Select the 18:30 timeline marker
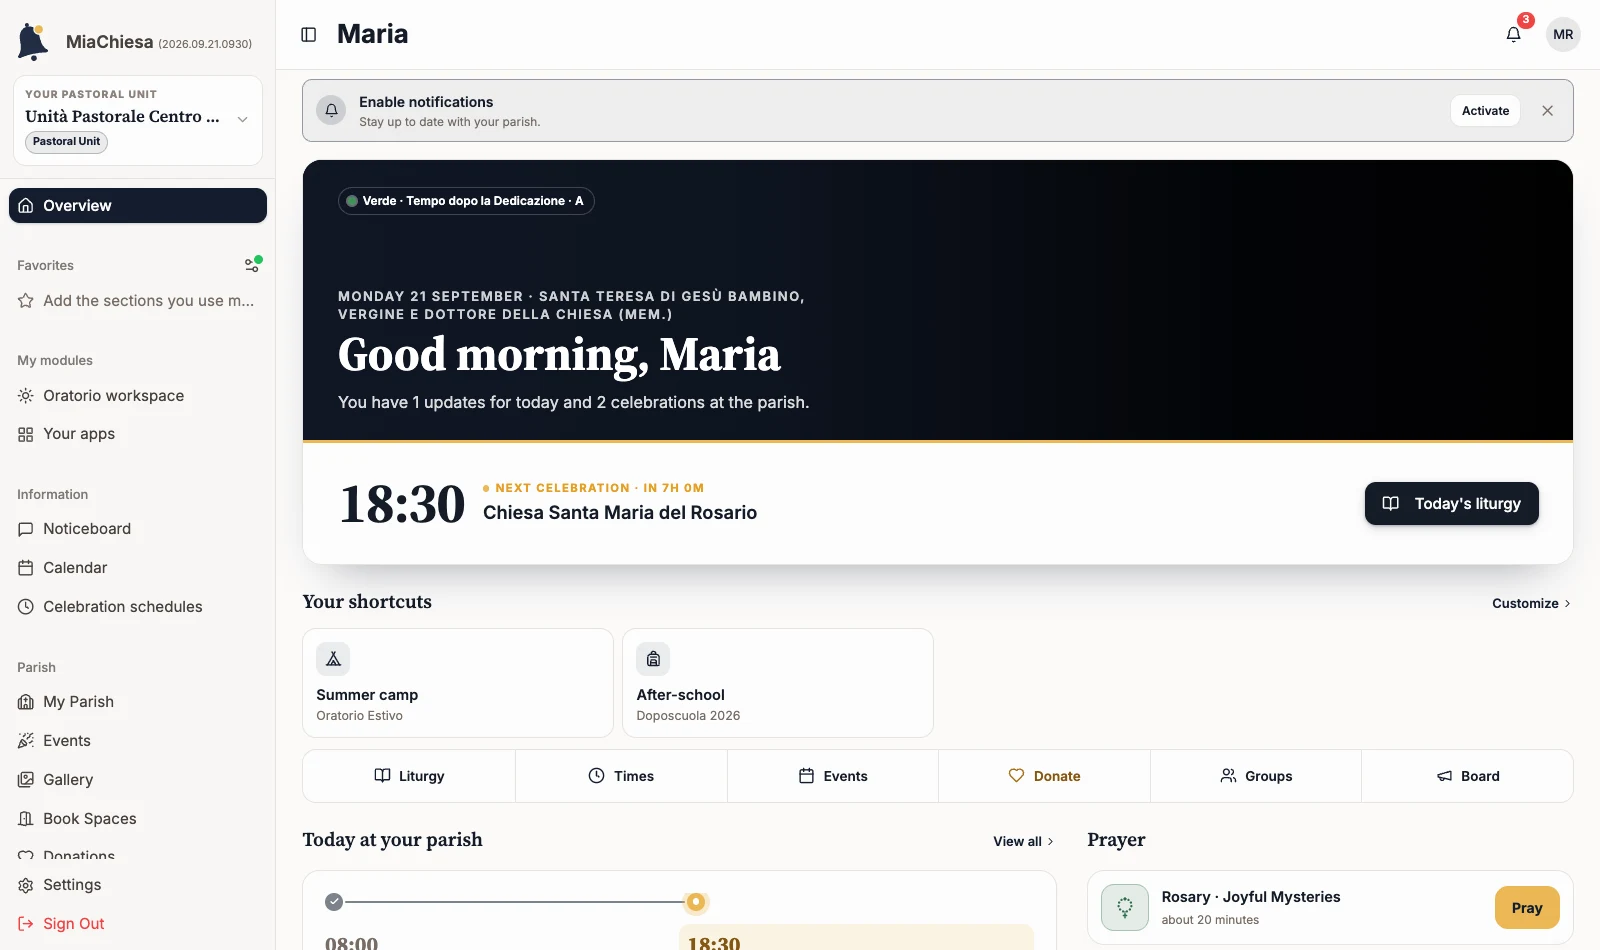The height and width of the screenshot is (950, 1600). pos(696,902)
